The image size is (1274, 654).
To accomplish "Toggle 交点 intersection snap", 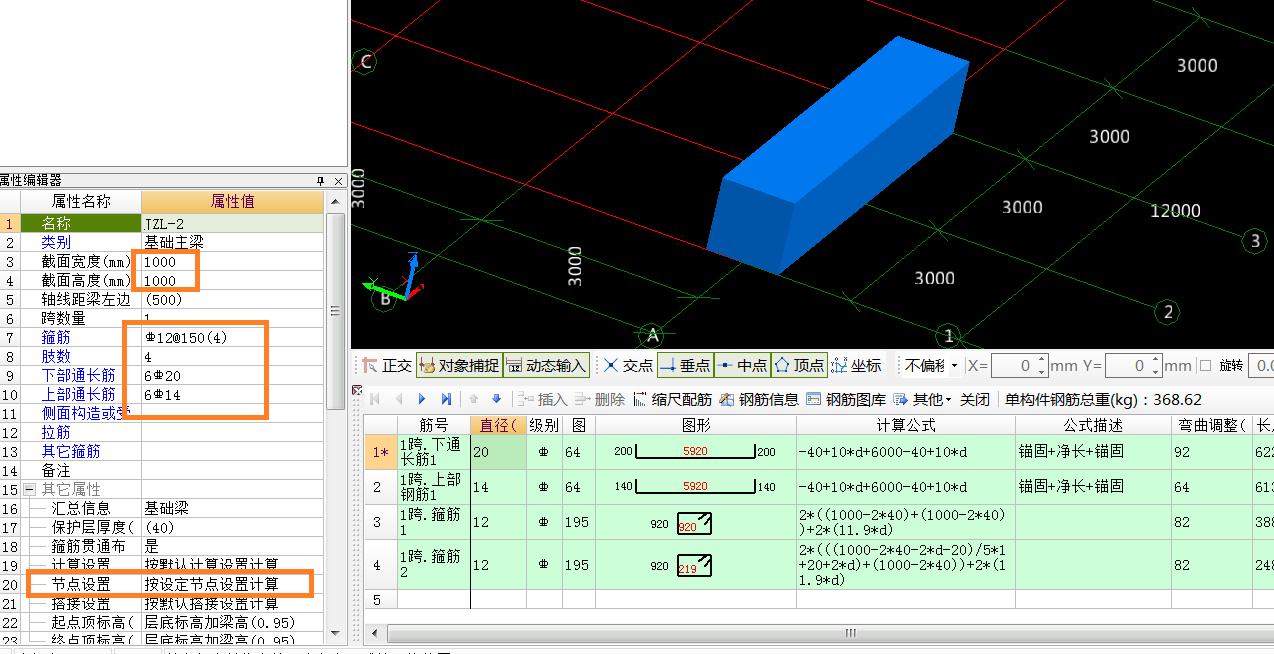I will tap(627, 366).
